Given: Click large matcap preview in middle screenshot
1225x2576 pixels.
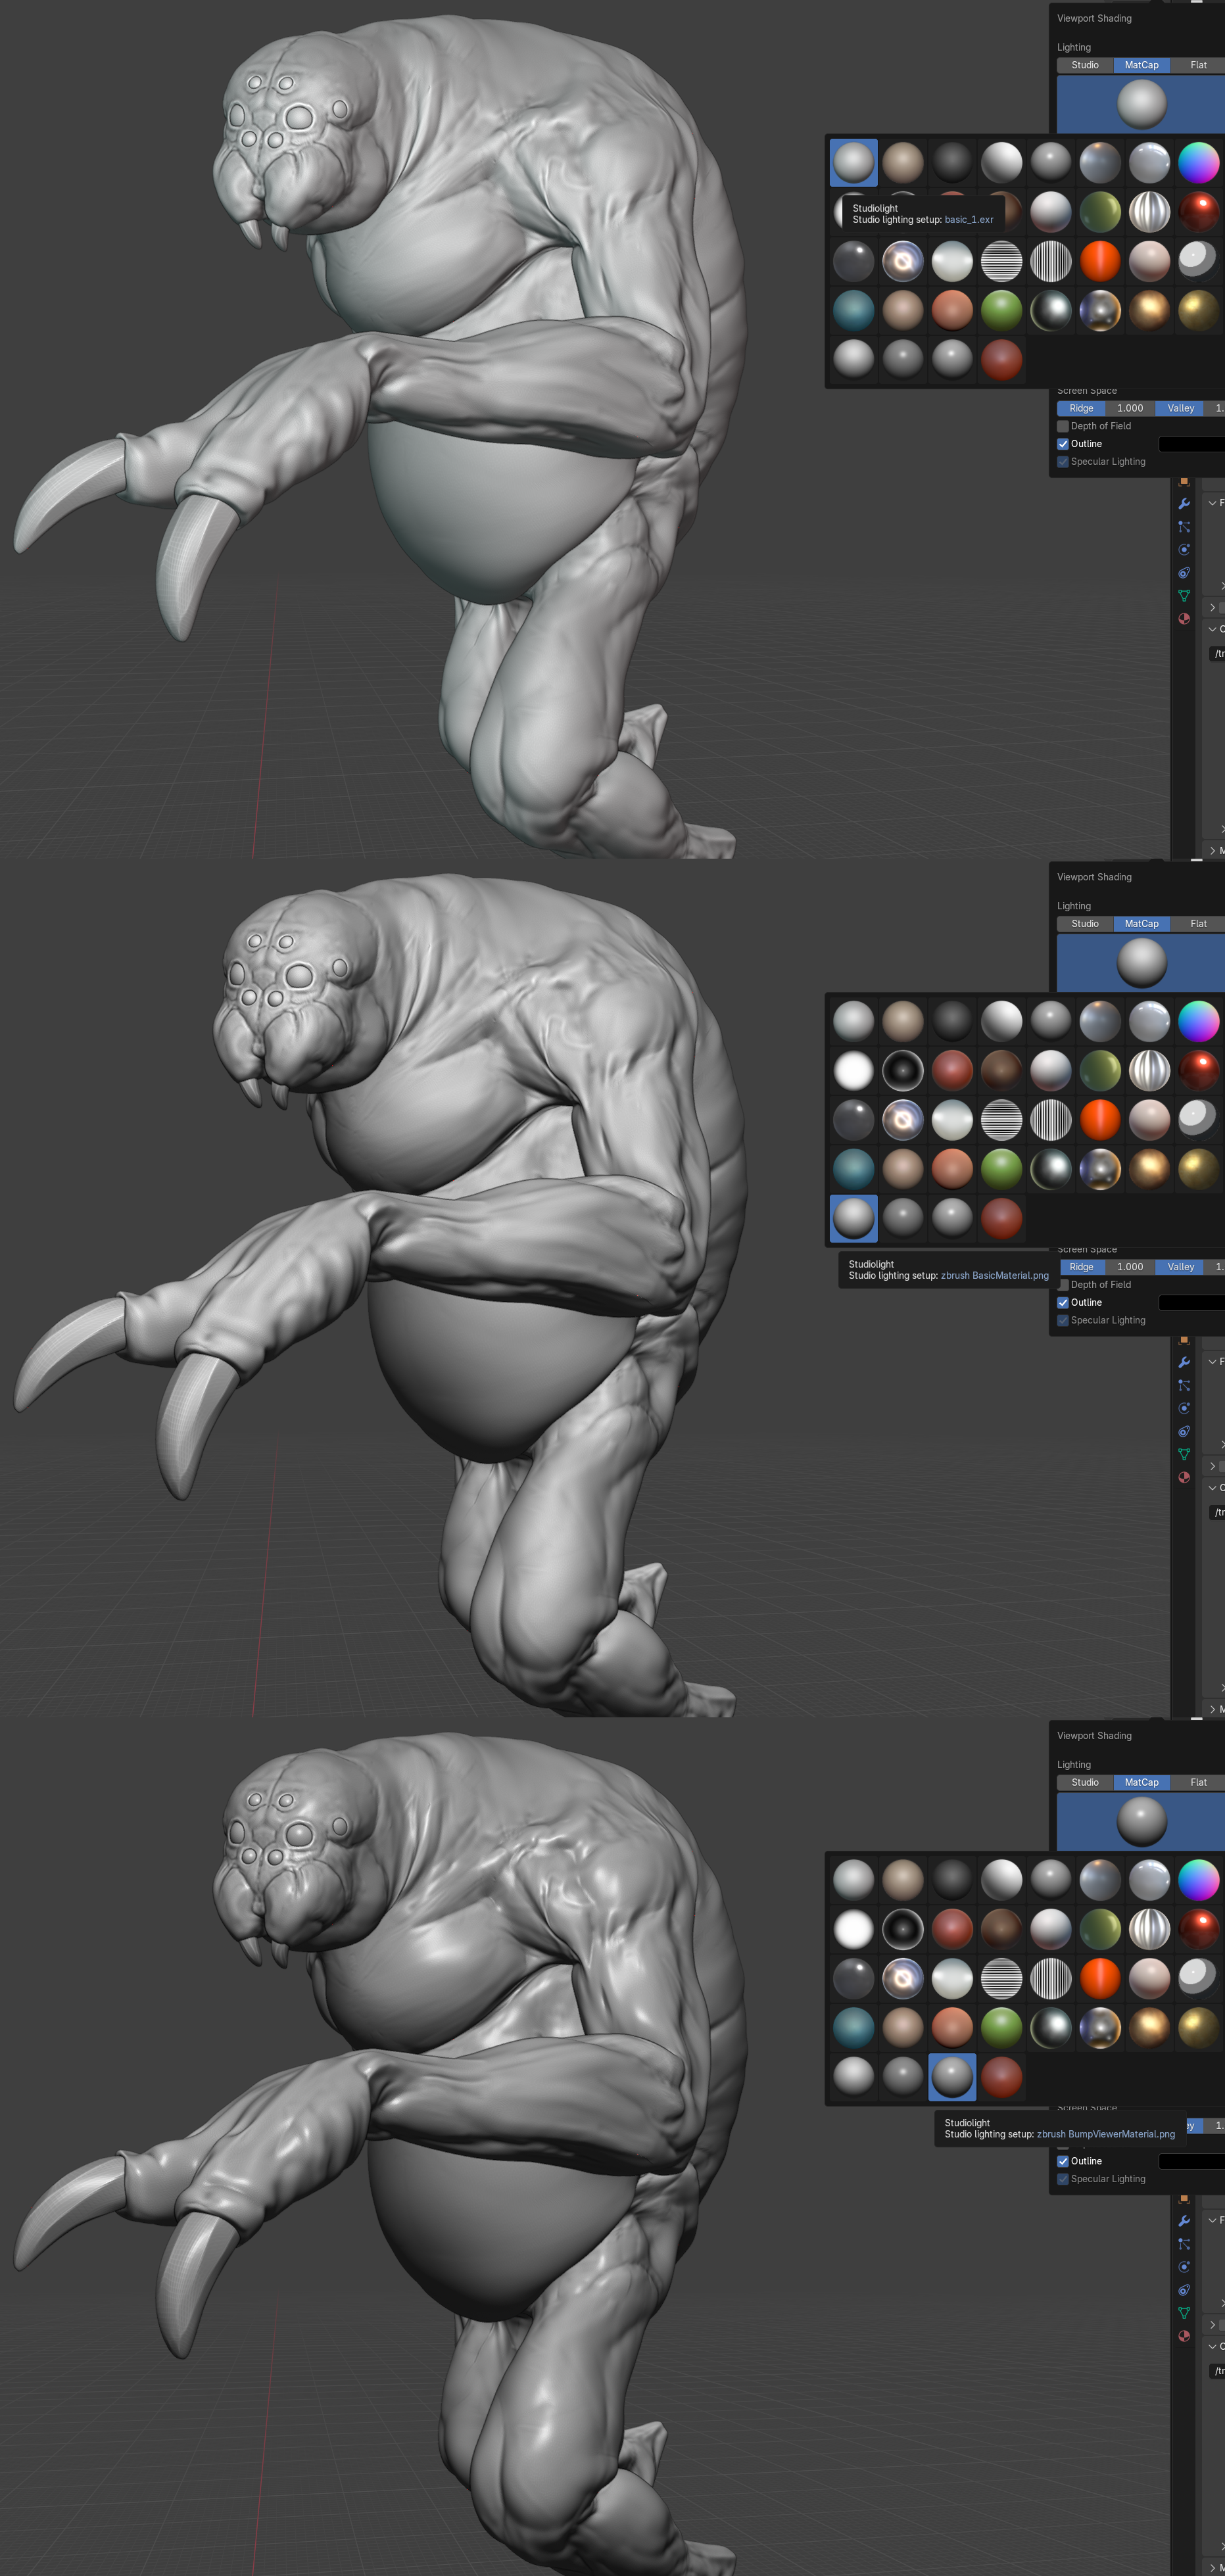Looking at the screenshot, I should [x=1141, y=964].
